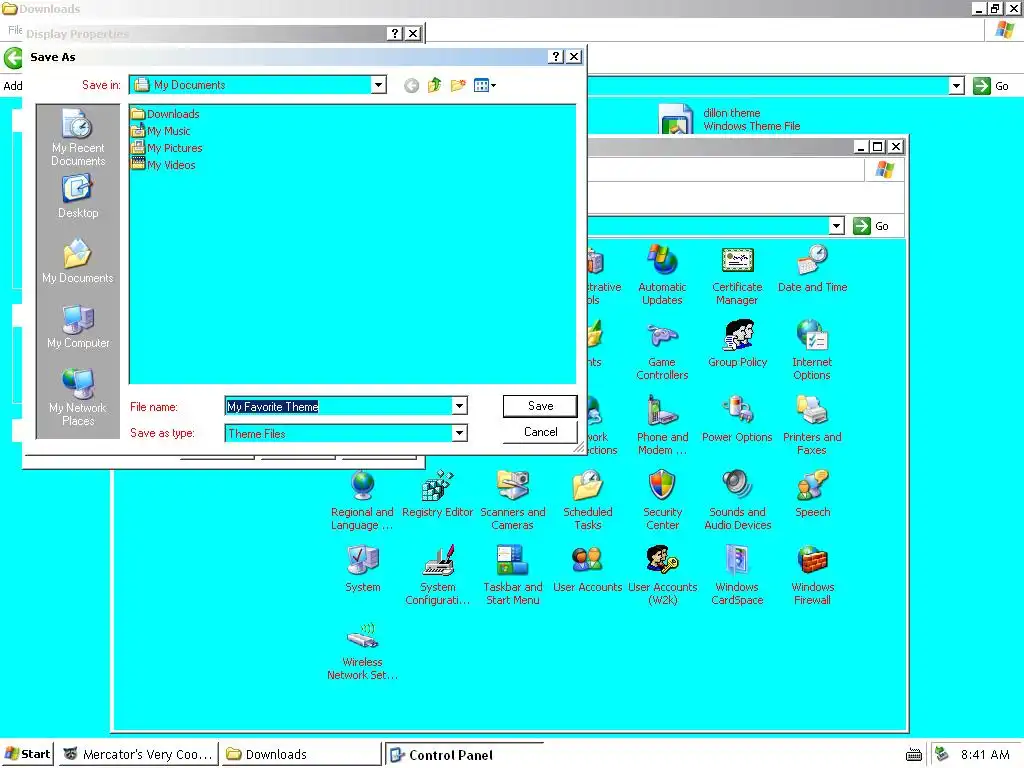1024x768 pixels.
Task: Switch to Control Panel taskbar button
Action: tap(464, 754)
